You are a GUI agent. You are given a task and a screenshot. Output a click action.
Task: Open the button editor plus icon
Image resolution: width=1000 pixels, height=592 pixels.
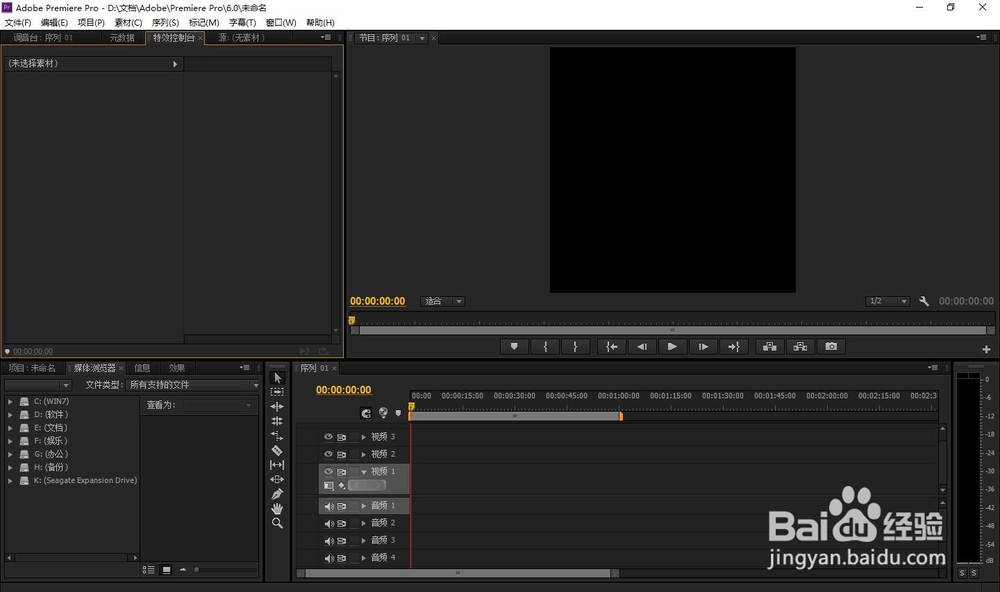point(986,349)
